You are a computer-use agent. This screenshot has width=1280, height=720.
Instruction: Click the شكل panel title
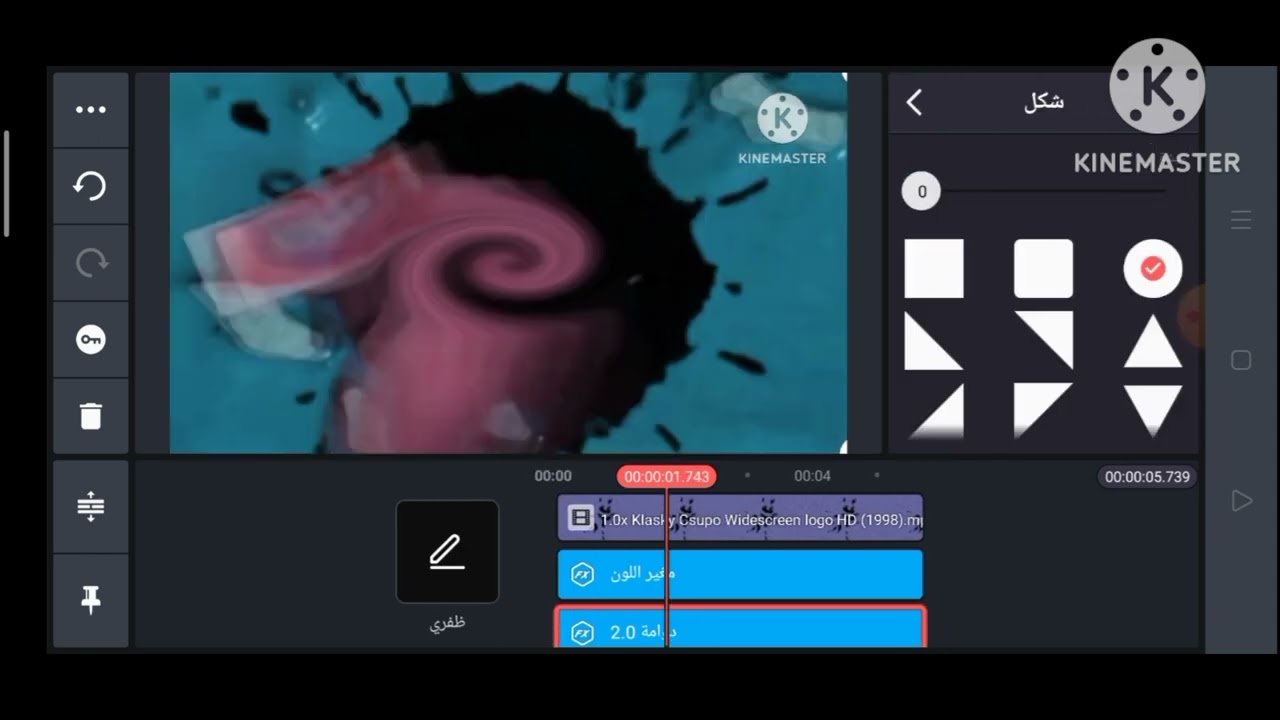tap(1044, 102)
